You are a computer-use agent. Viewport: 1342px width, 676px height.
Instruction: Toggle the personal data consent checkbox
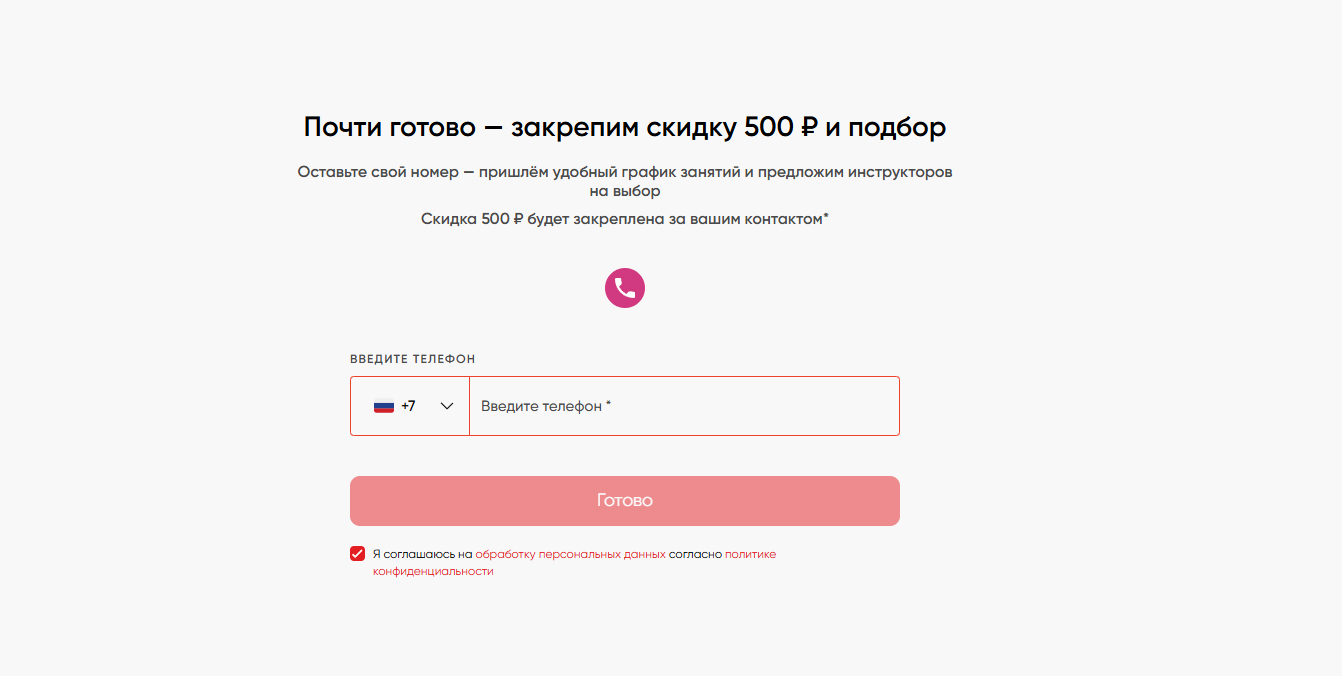click(357, 554)
